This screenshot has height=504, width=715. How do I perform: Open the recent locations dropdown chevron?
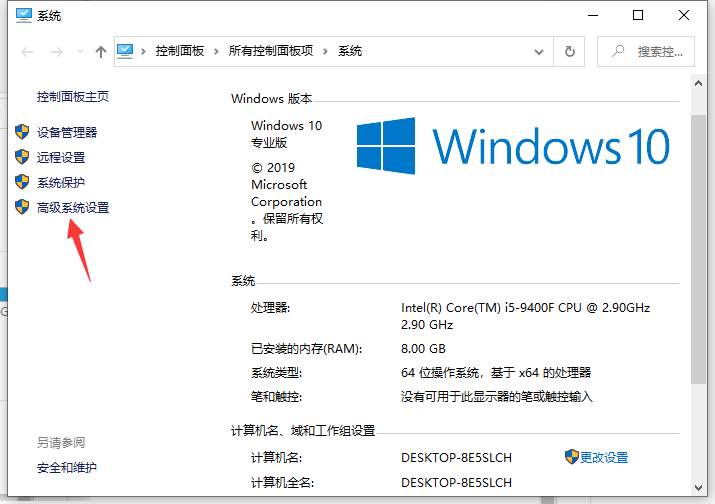(79, 51)
